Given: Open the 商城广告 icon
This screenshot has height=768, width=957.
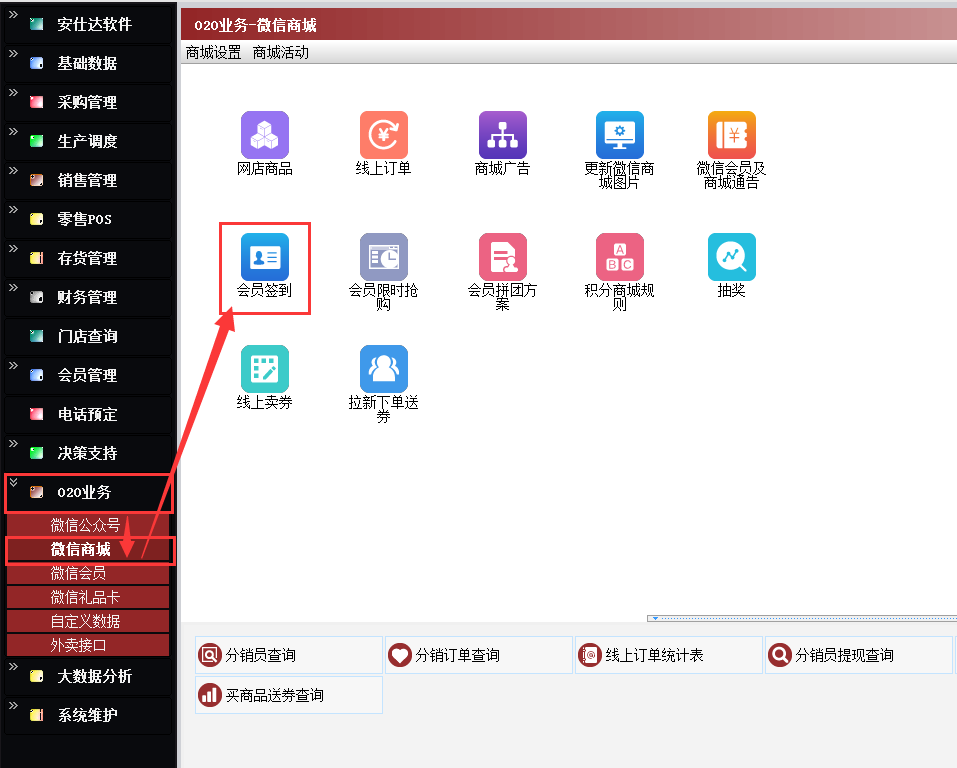Looking at the screenshot, I should pyautogui.click(x=503, y=135).
